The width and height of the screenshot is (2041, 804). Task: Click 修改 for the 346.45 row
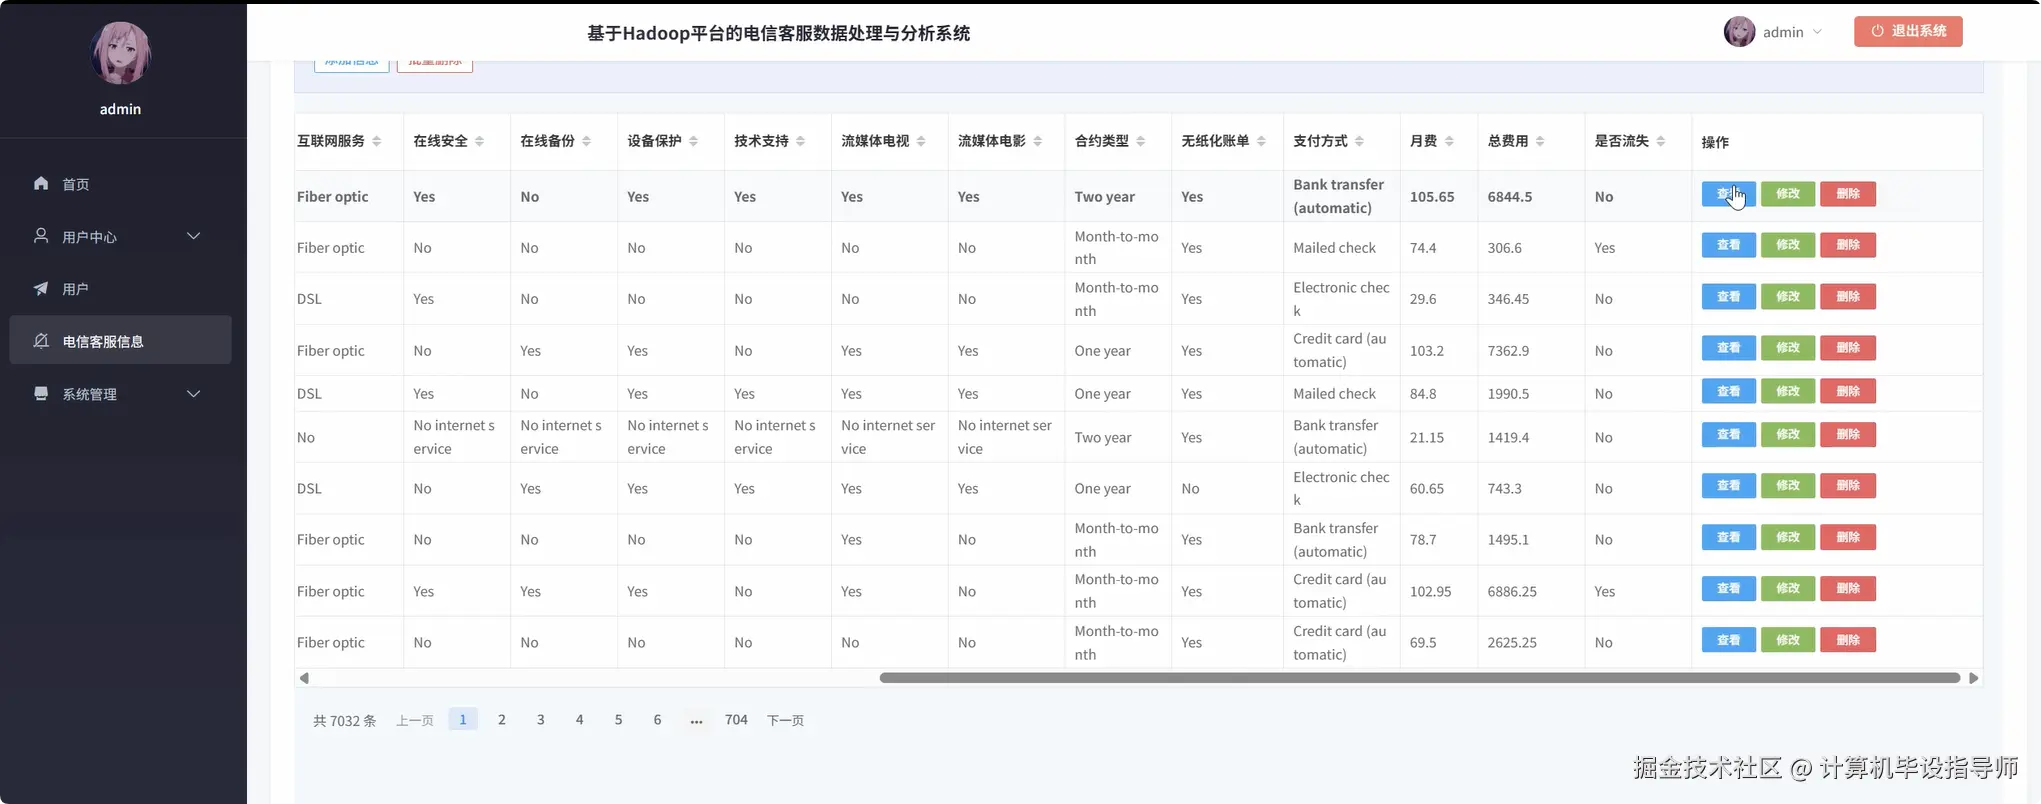tap(1788, 297)
